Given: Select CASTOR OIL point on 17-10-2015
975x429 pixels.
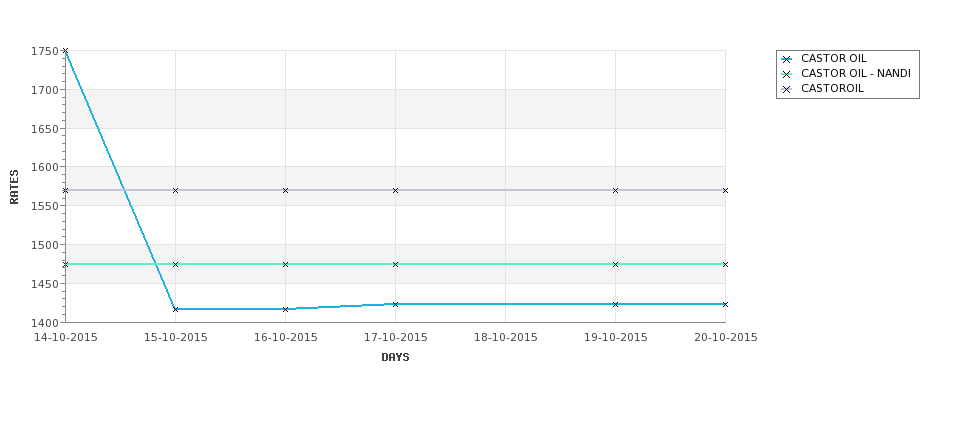Looking at the screenshot, I should pos(395,304).
